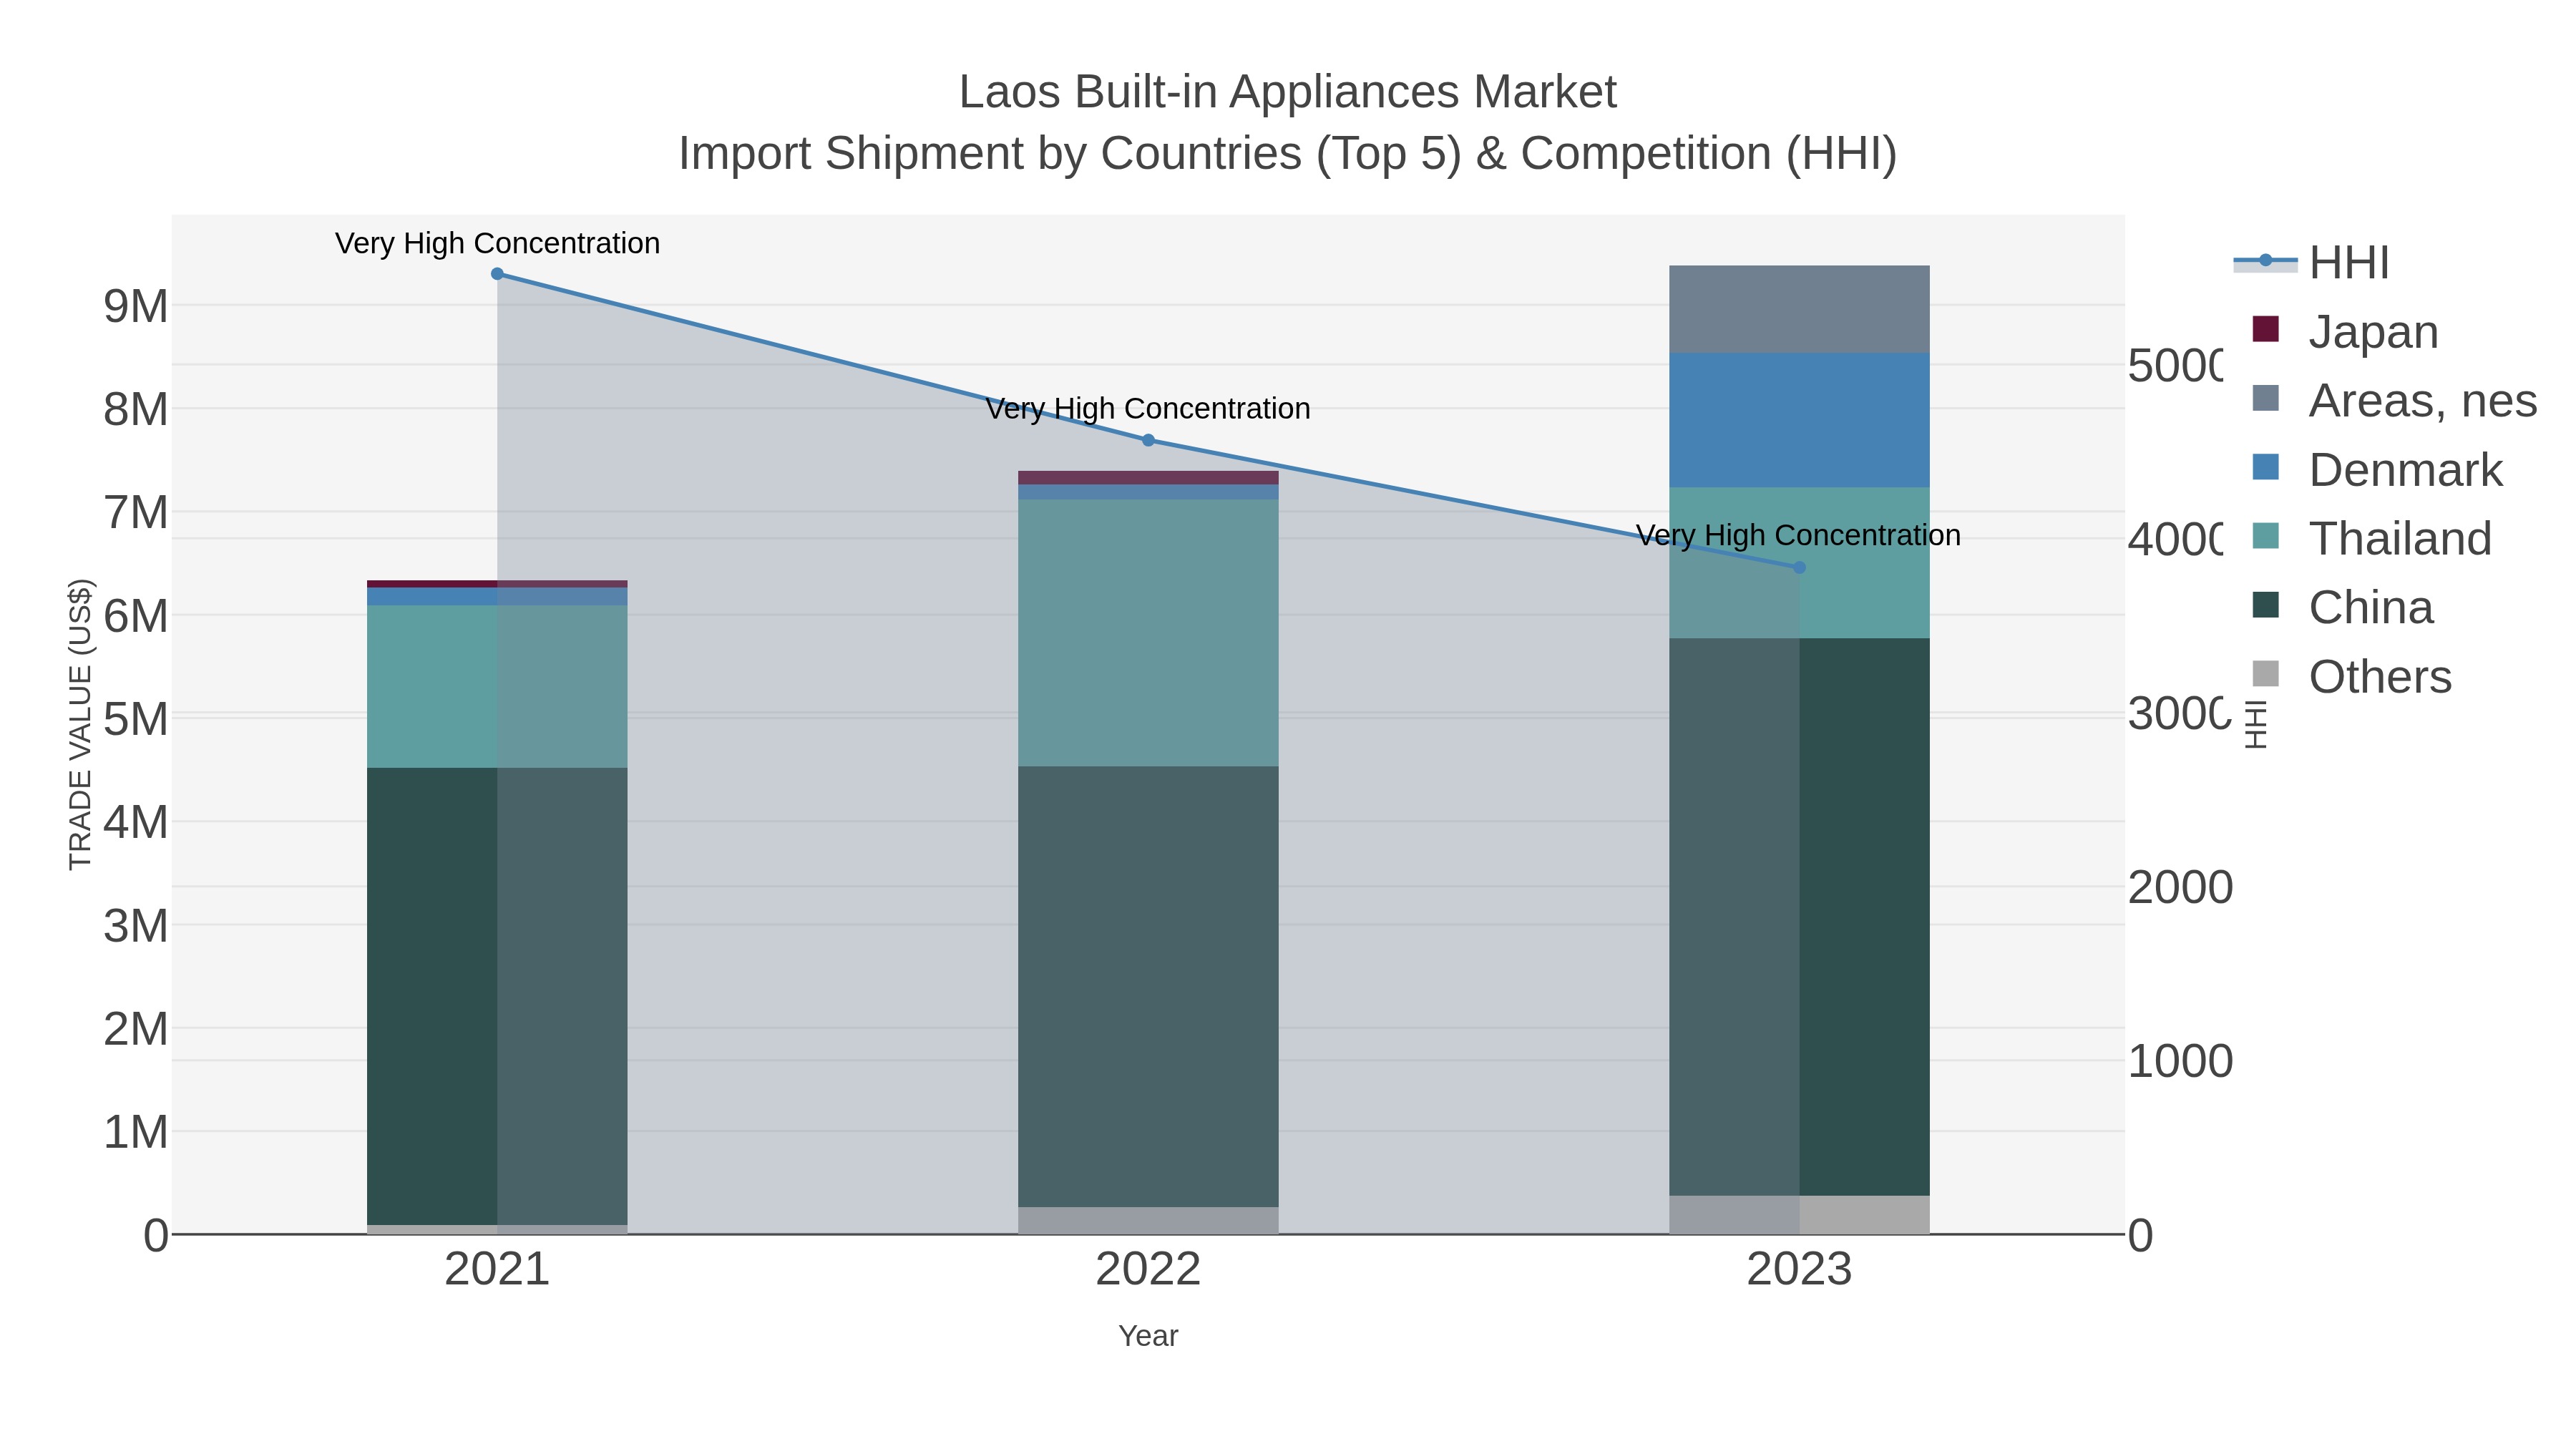Click the Others segment of the 2023 bar

(1799, 1215)
